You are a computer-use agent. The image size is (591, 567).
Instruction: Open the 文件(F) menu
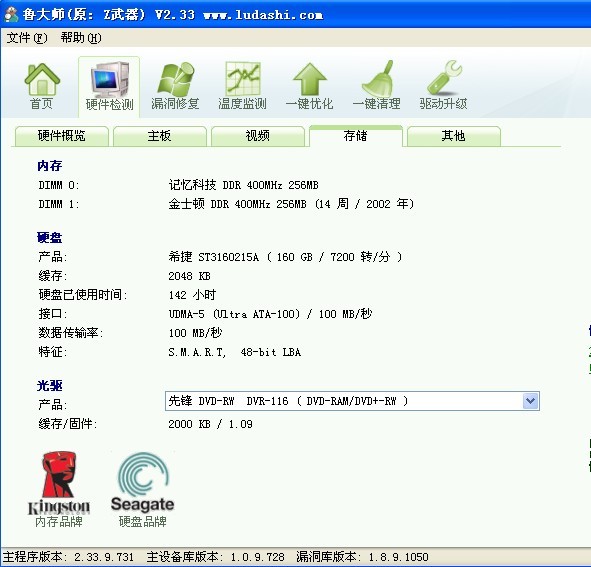[x=27, y=38]
